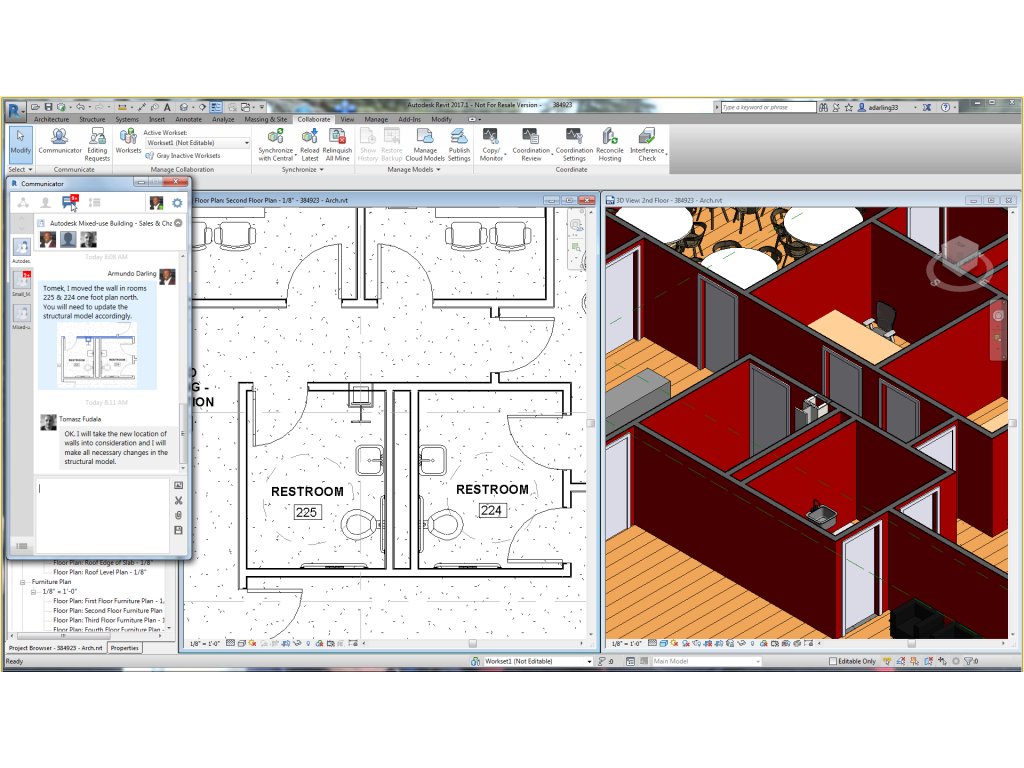Open the chat messages icon in Communicator

70,202
